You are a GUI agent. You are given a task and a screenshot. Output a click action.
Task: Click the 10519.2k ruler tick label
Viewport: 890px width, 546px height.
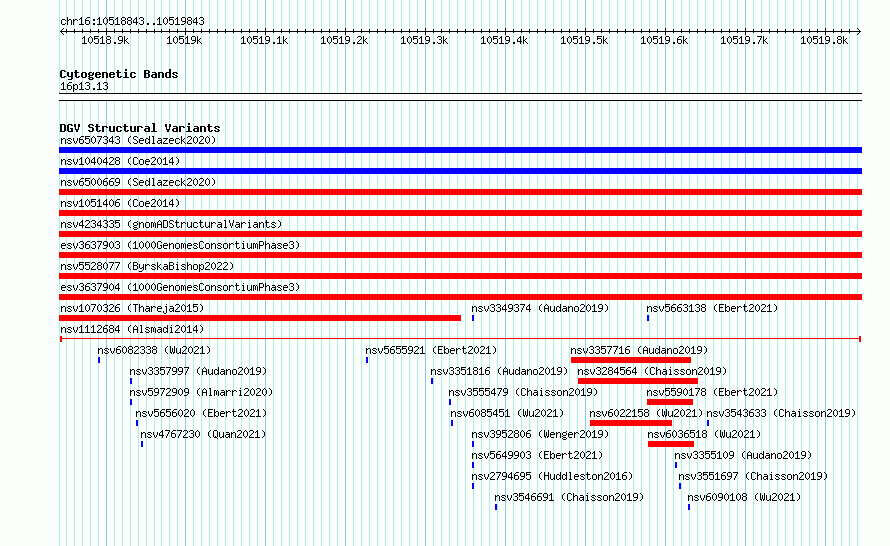(x=344, y=40)
